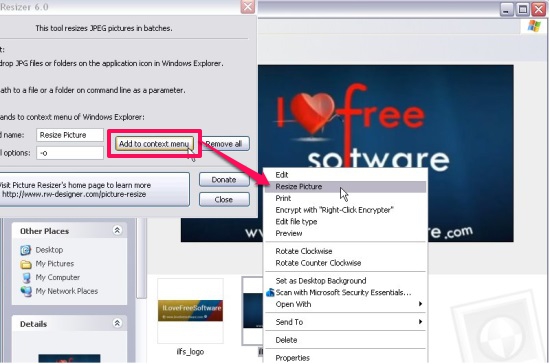The image size is (550, 364).
Task: Click Scan with Microsoft Security Essentials entry
Action: click(x=346, y=292)
